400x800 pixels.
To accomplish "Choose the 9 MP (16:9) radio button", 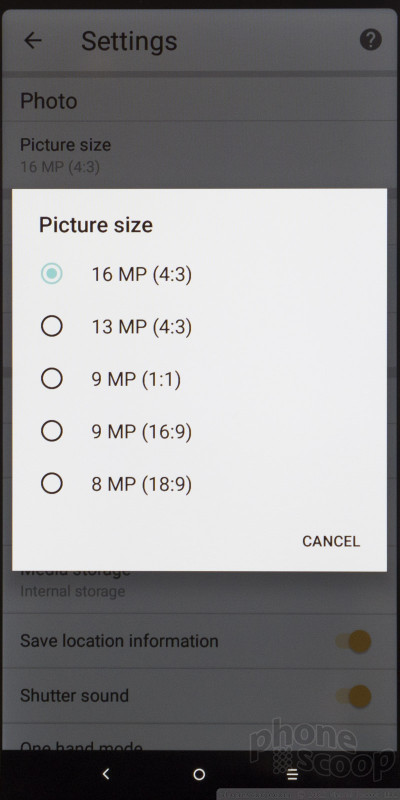I will point(52,431).
